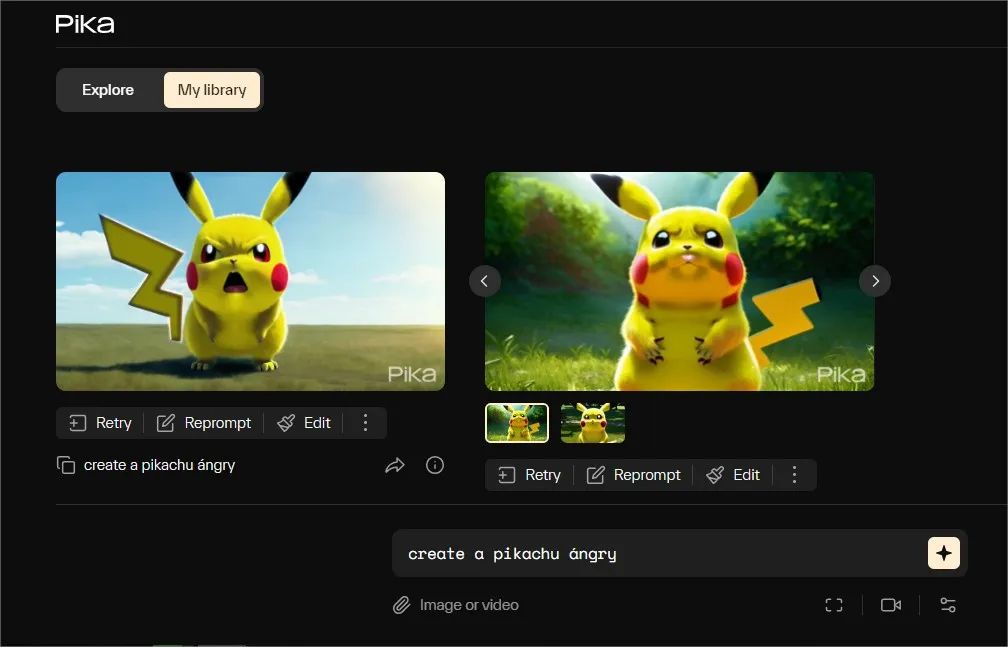Image resolution: width=1008 pixels, height=647 pixels.
Task: Play the forest Pikachu video preview
Action: click(680, 281)
